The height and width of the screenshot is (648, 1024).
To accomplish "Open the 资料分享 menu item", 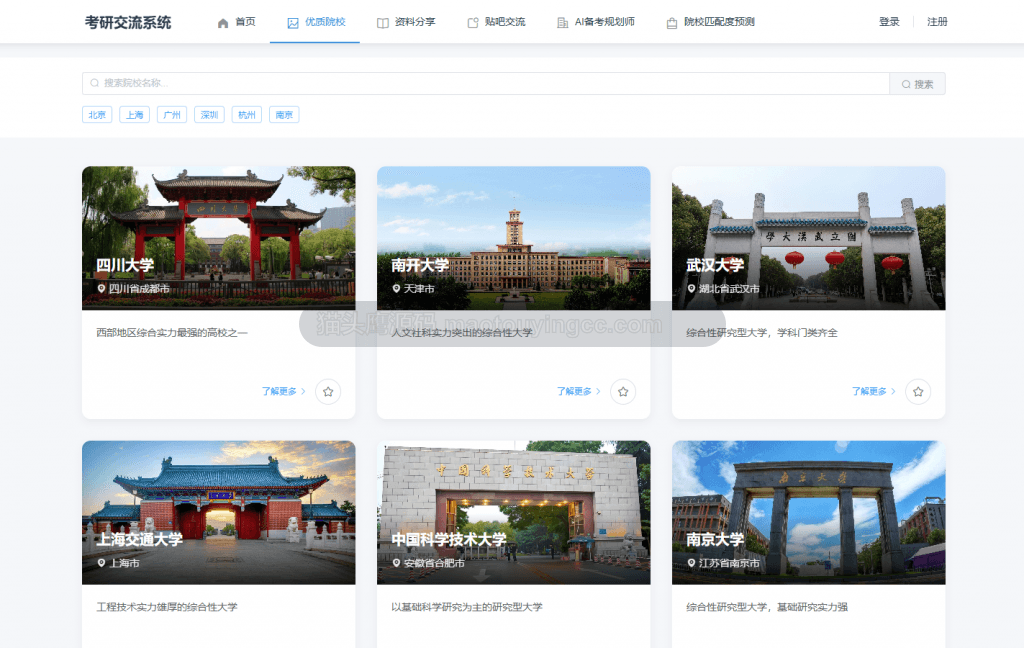I will pos(406,22).
